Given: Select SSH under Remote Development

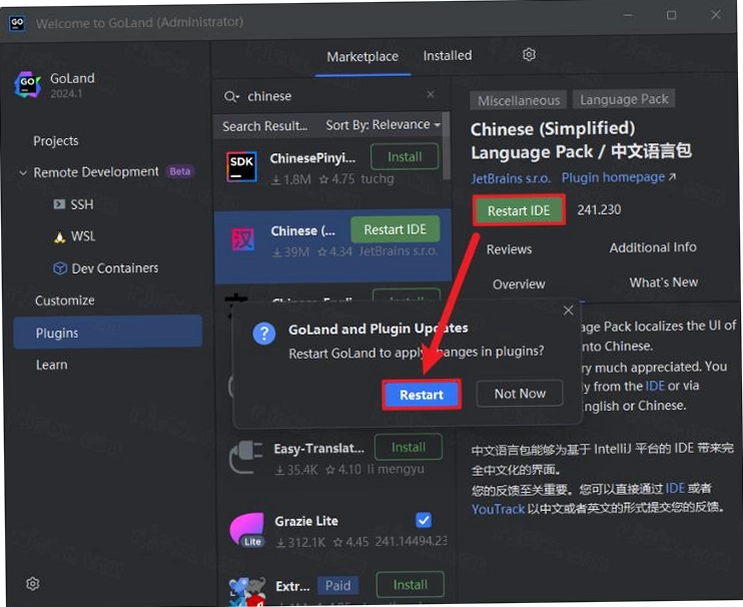Looking at the screenshot, I should pos(82,204).
